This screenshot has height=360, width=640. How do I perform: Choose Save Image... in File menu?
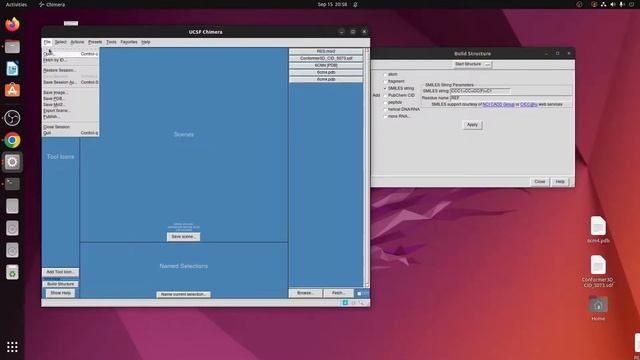[x=70, y=93]
